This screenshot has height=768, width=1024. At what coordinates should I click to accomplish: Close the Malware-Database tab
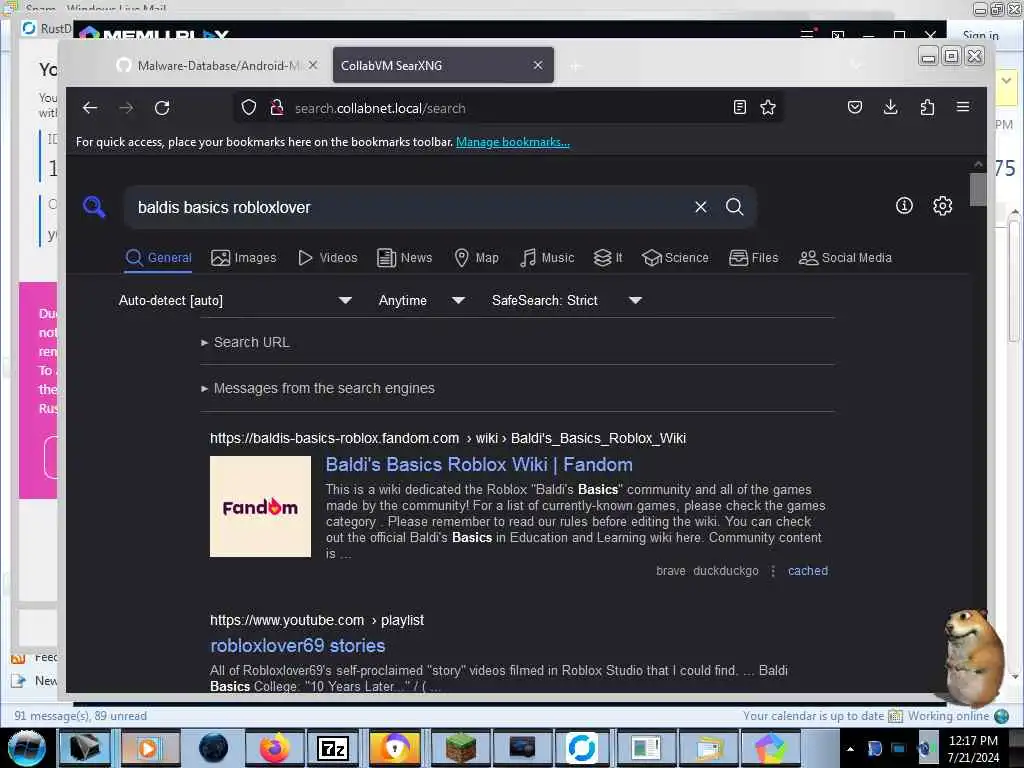click(x=313, y=65)
